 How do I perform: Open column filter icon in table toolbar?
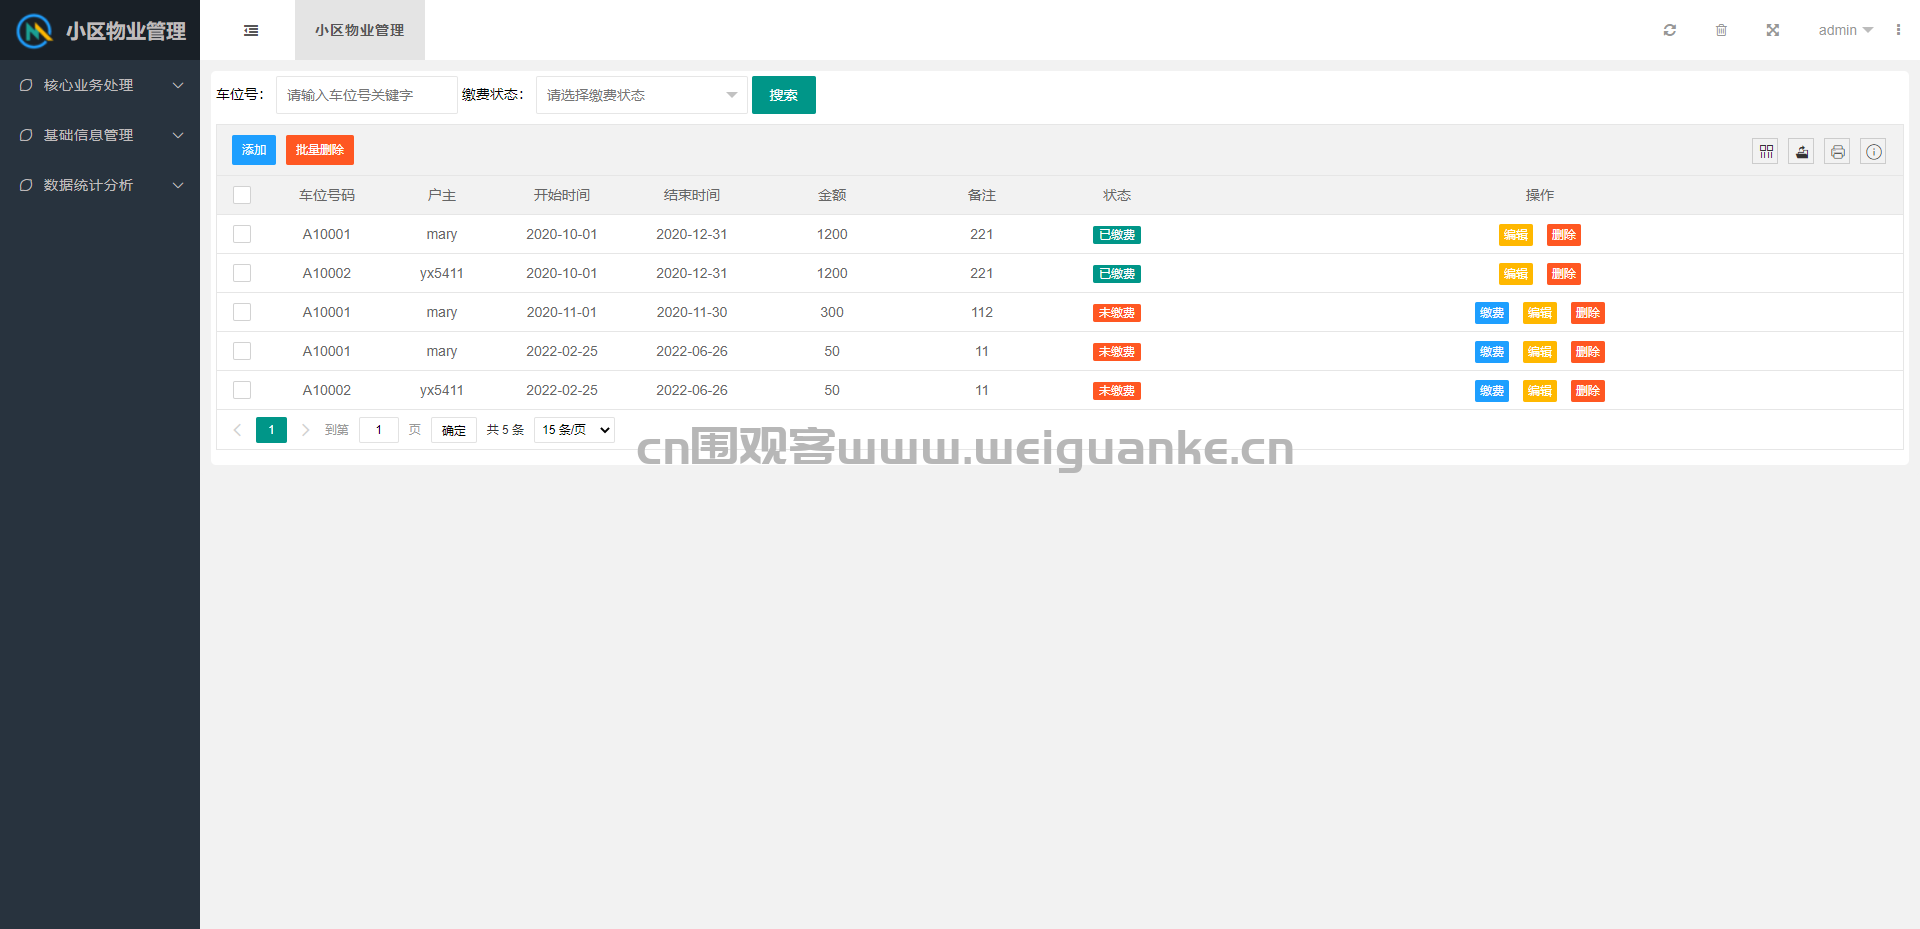[x=1766, y=151]
